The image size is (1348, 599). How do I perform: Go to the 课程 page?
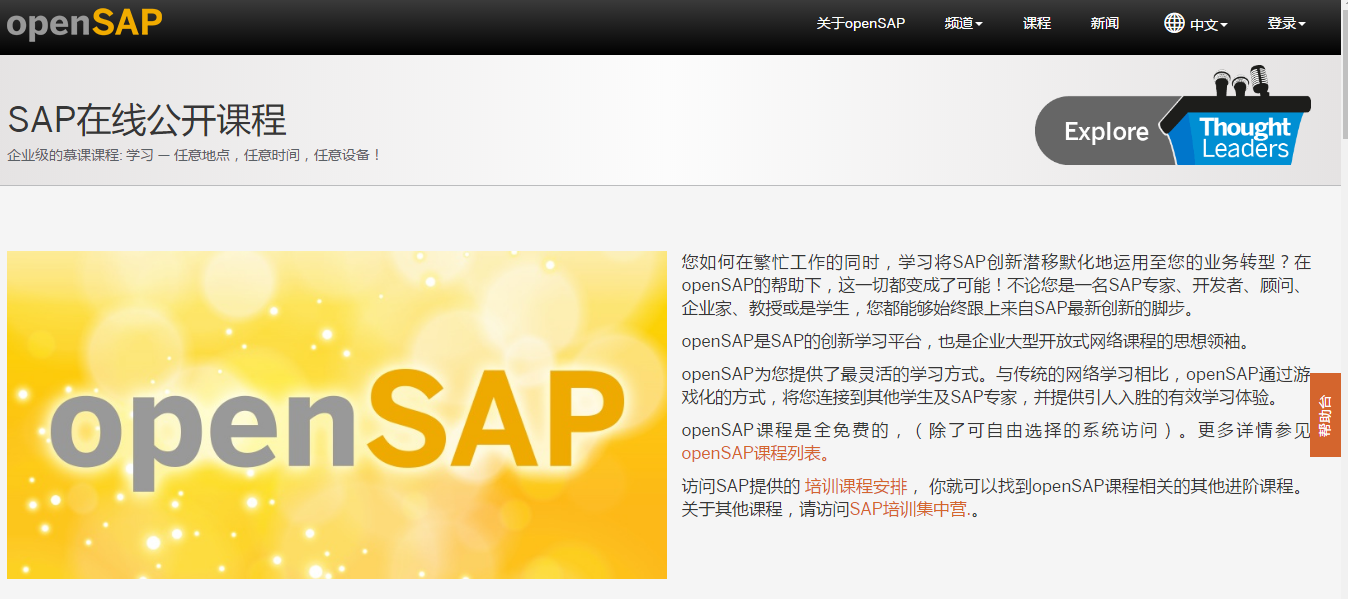(x=1037, y=24)
